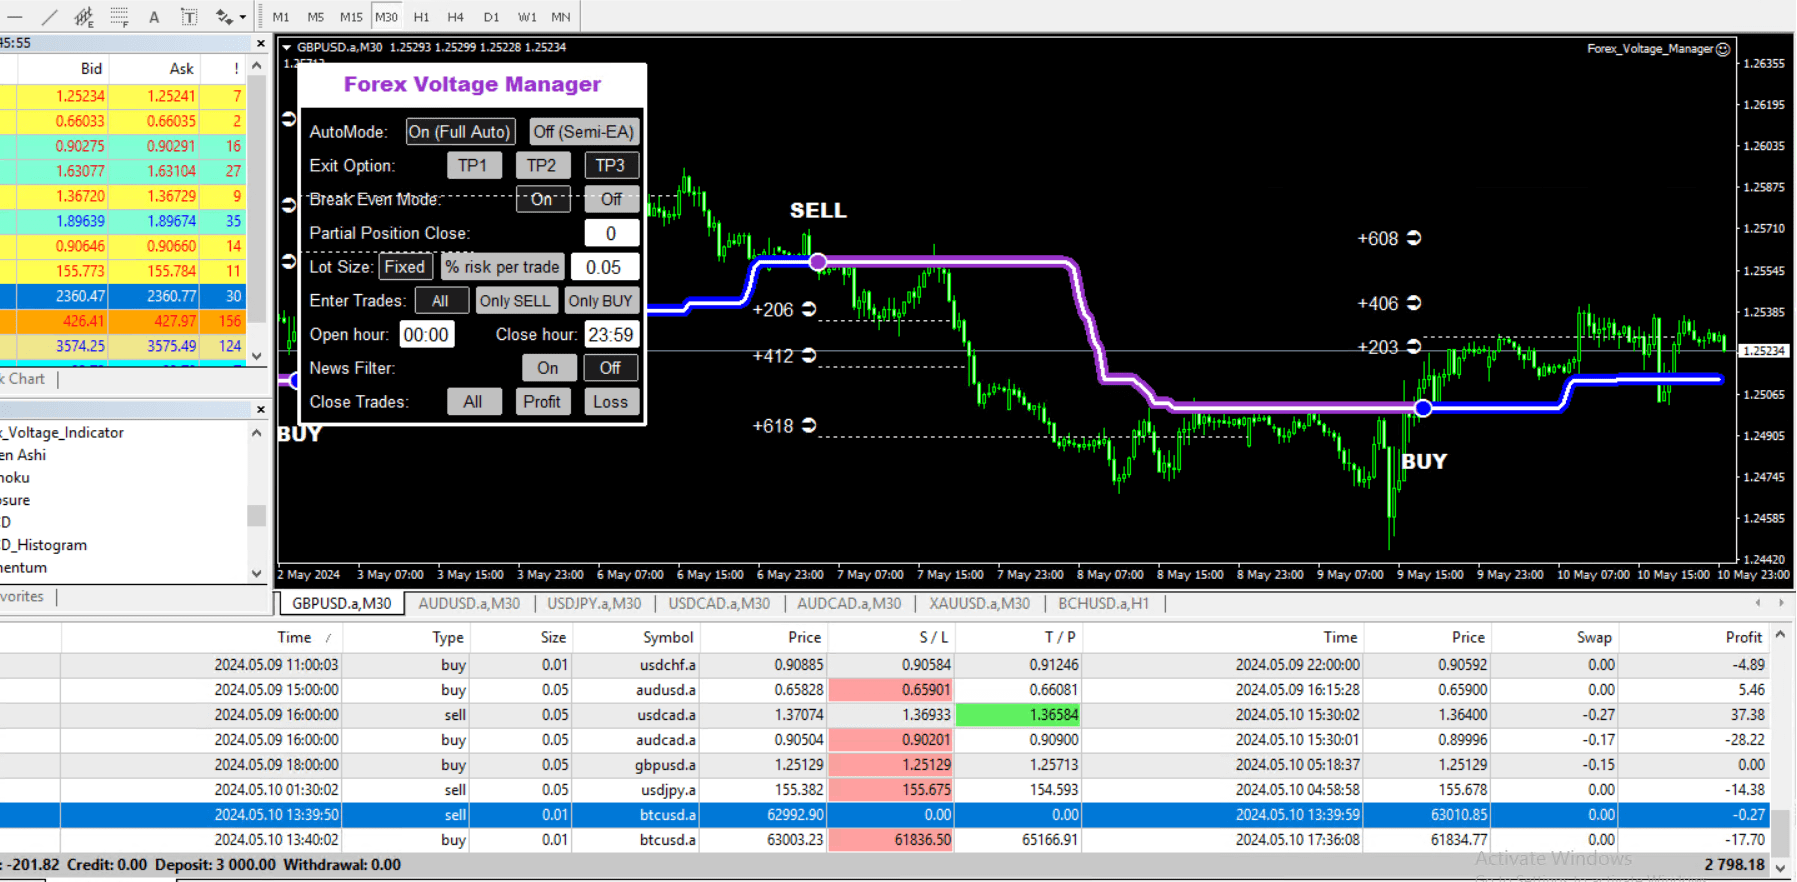Click the Lot Size 0.05 input field
1797x882 pixels.
[x=604, y=267]
